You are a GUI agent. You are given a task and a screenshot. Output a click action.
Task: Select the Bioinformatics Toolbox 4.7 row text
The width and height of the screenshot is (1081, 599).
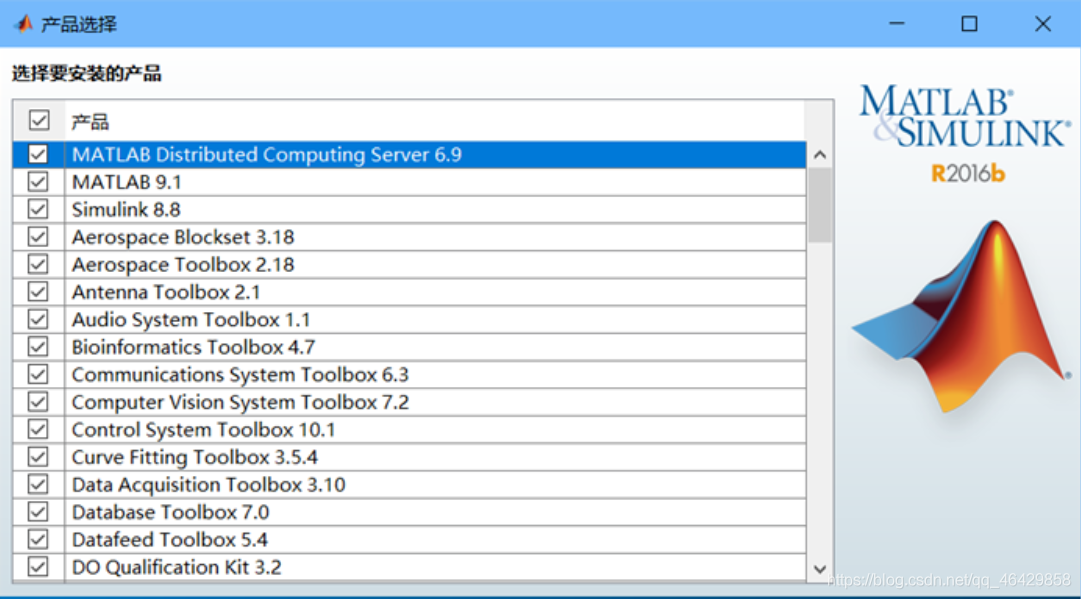pyautogui.click(x=194, y=347)
